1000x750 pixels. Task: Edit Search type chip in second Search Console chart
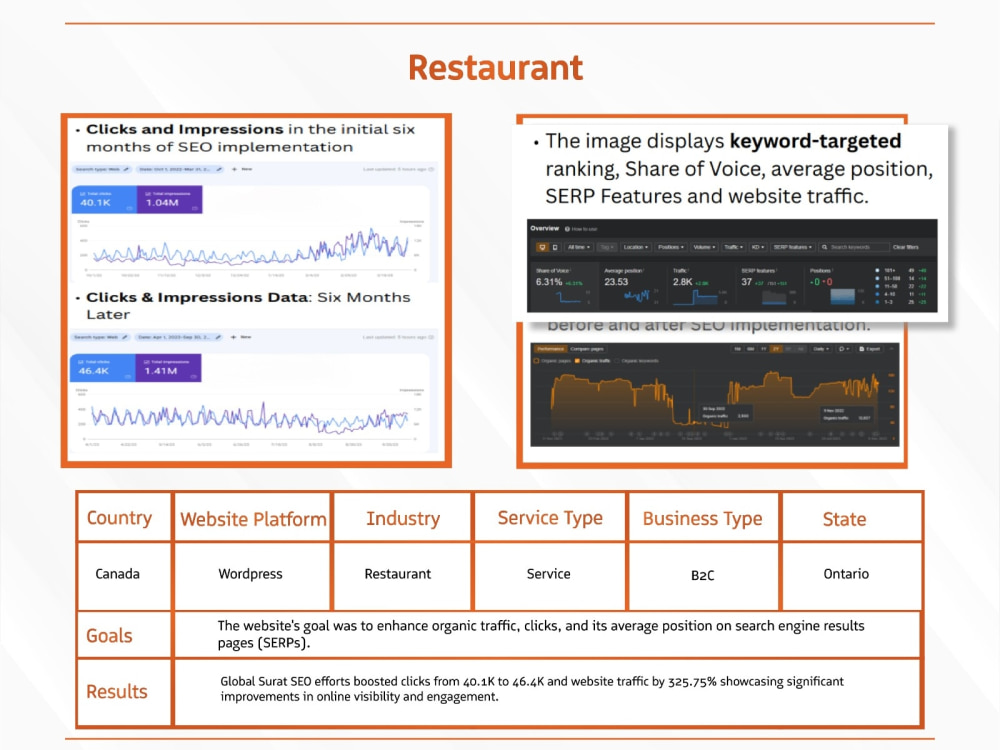(100, 337)
